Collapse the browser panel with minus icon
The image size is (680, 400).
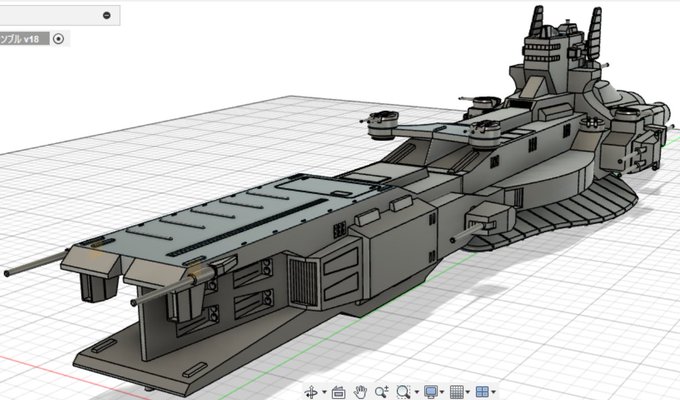(107, 15)
